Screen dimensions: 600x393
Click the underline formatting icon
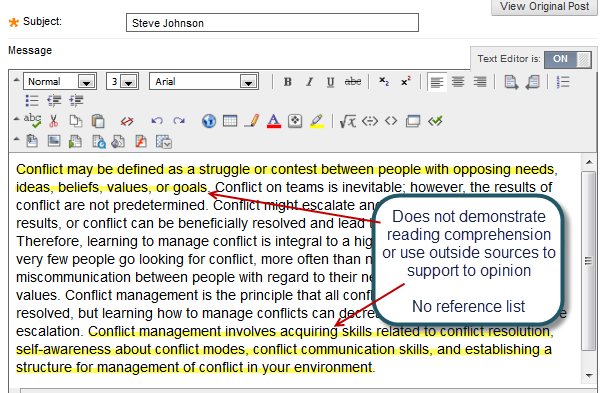[x=331, y=82]
